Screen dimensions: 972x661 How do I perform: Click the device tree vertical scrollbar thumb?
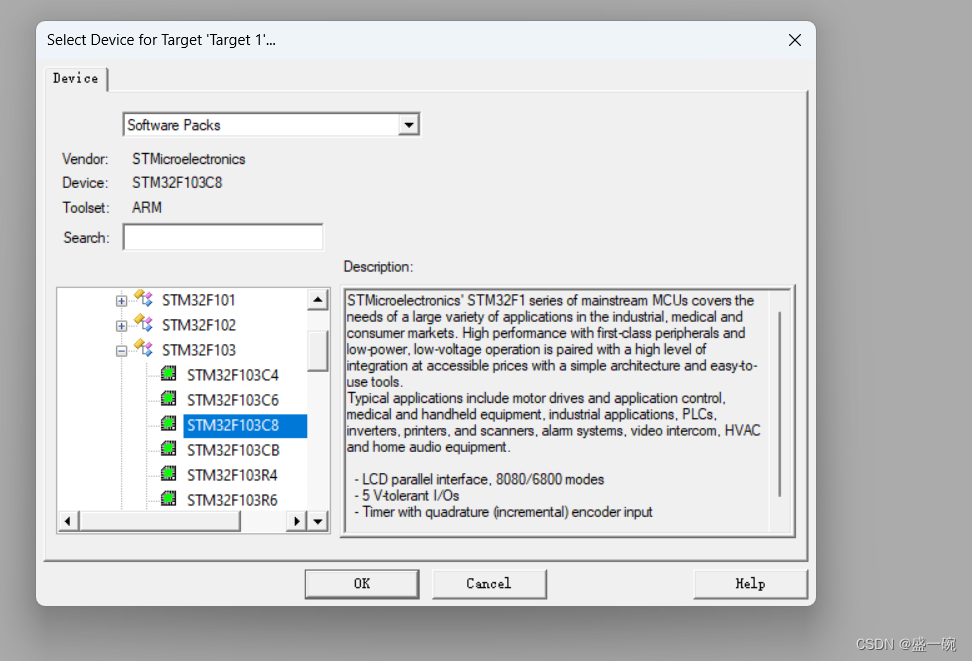click(318, 351)
